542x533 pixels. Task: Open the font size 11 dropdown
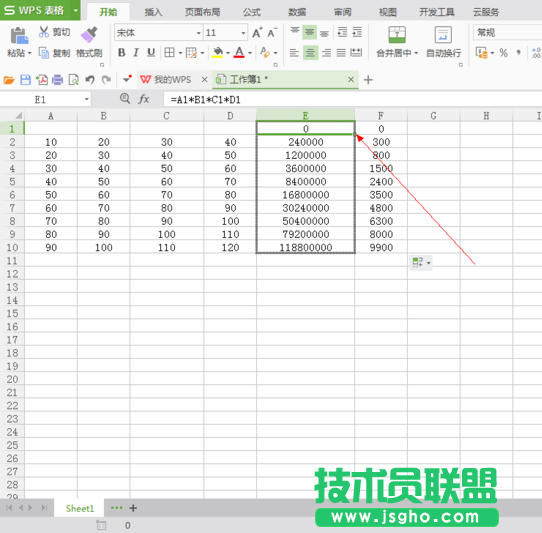pyautogui.click(x=243, y=33)
